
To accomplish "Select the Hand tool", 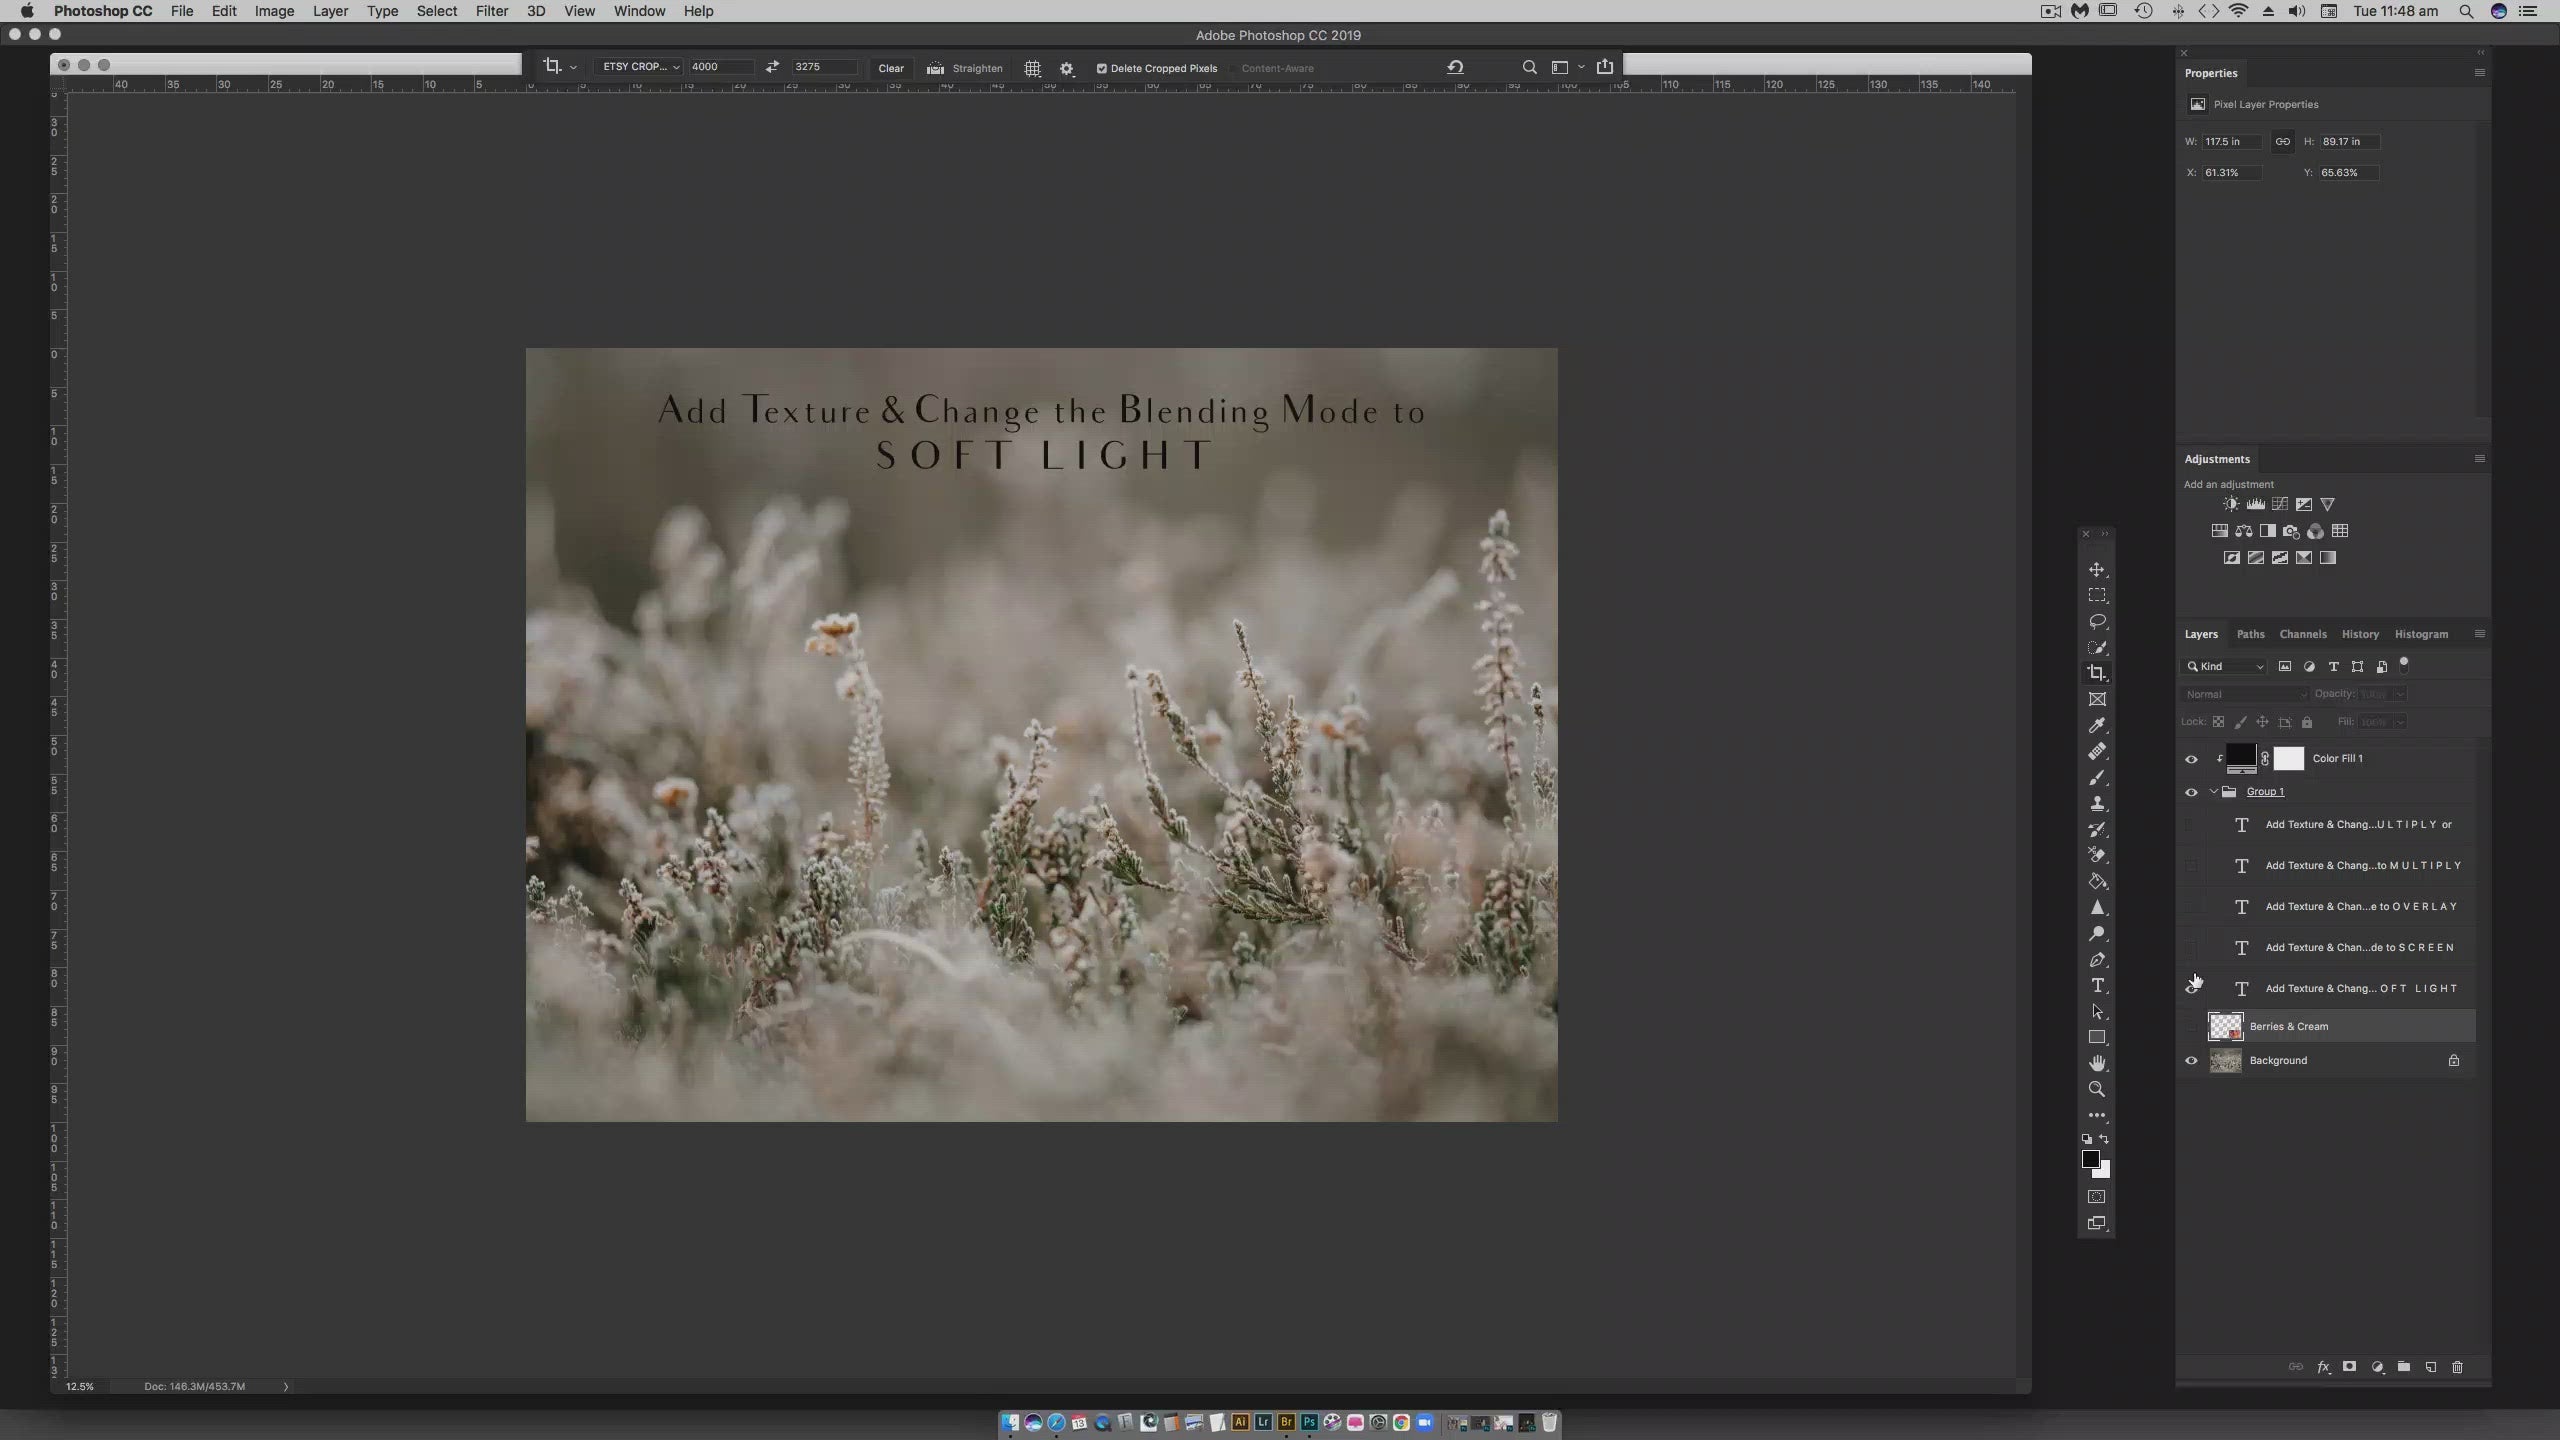I will (x=2097, y=1063).
